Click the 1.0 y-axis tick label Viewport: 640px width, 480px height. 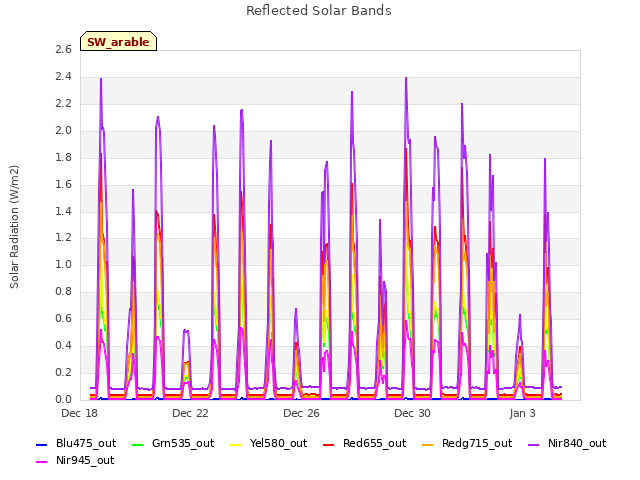63,264
